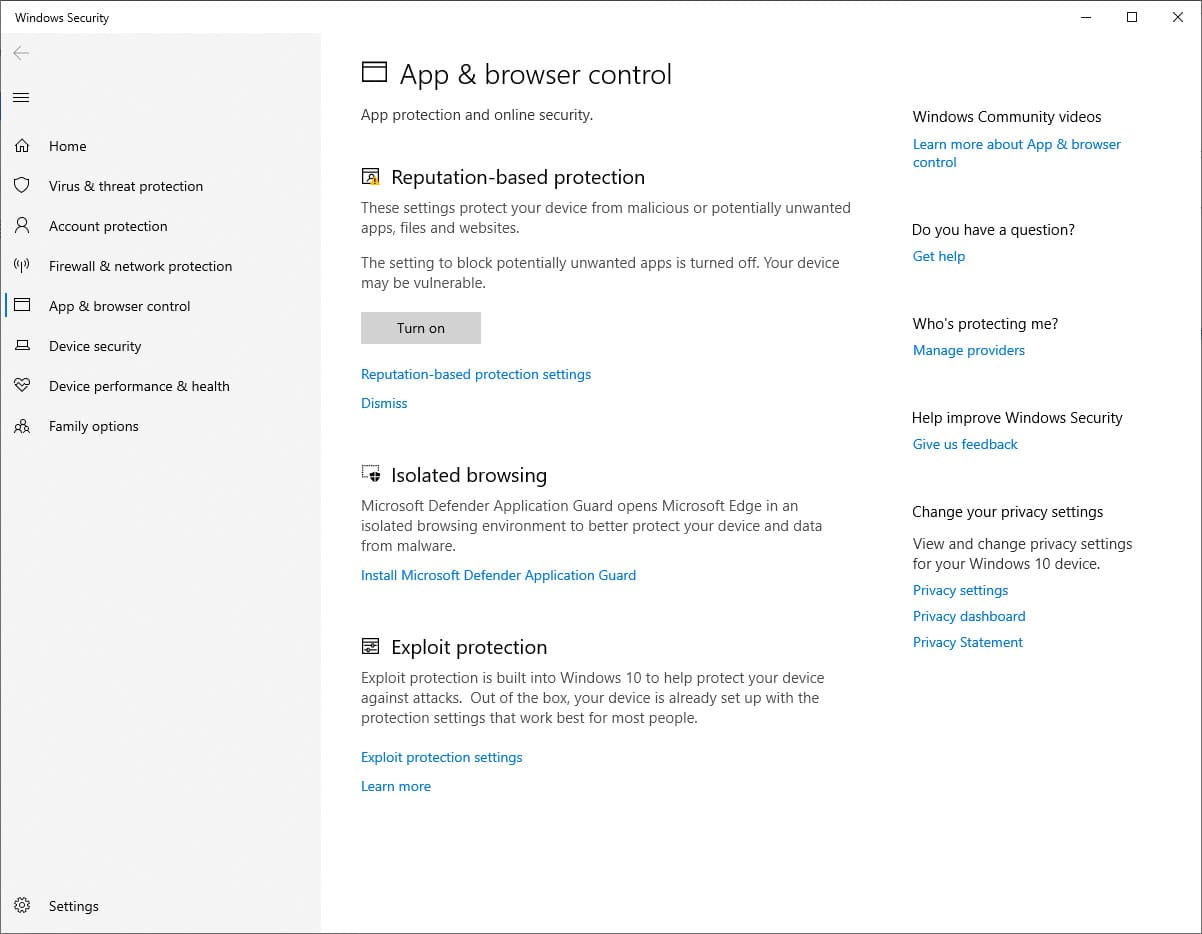Open Account protection section
1202x934 pixels.
click(x=108, y=226)
